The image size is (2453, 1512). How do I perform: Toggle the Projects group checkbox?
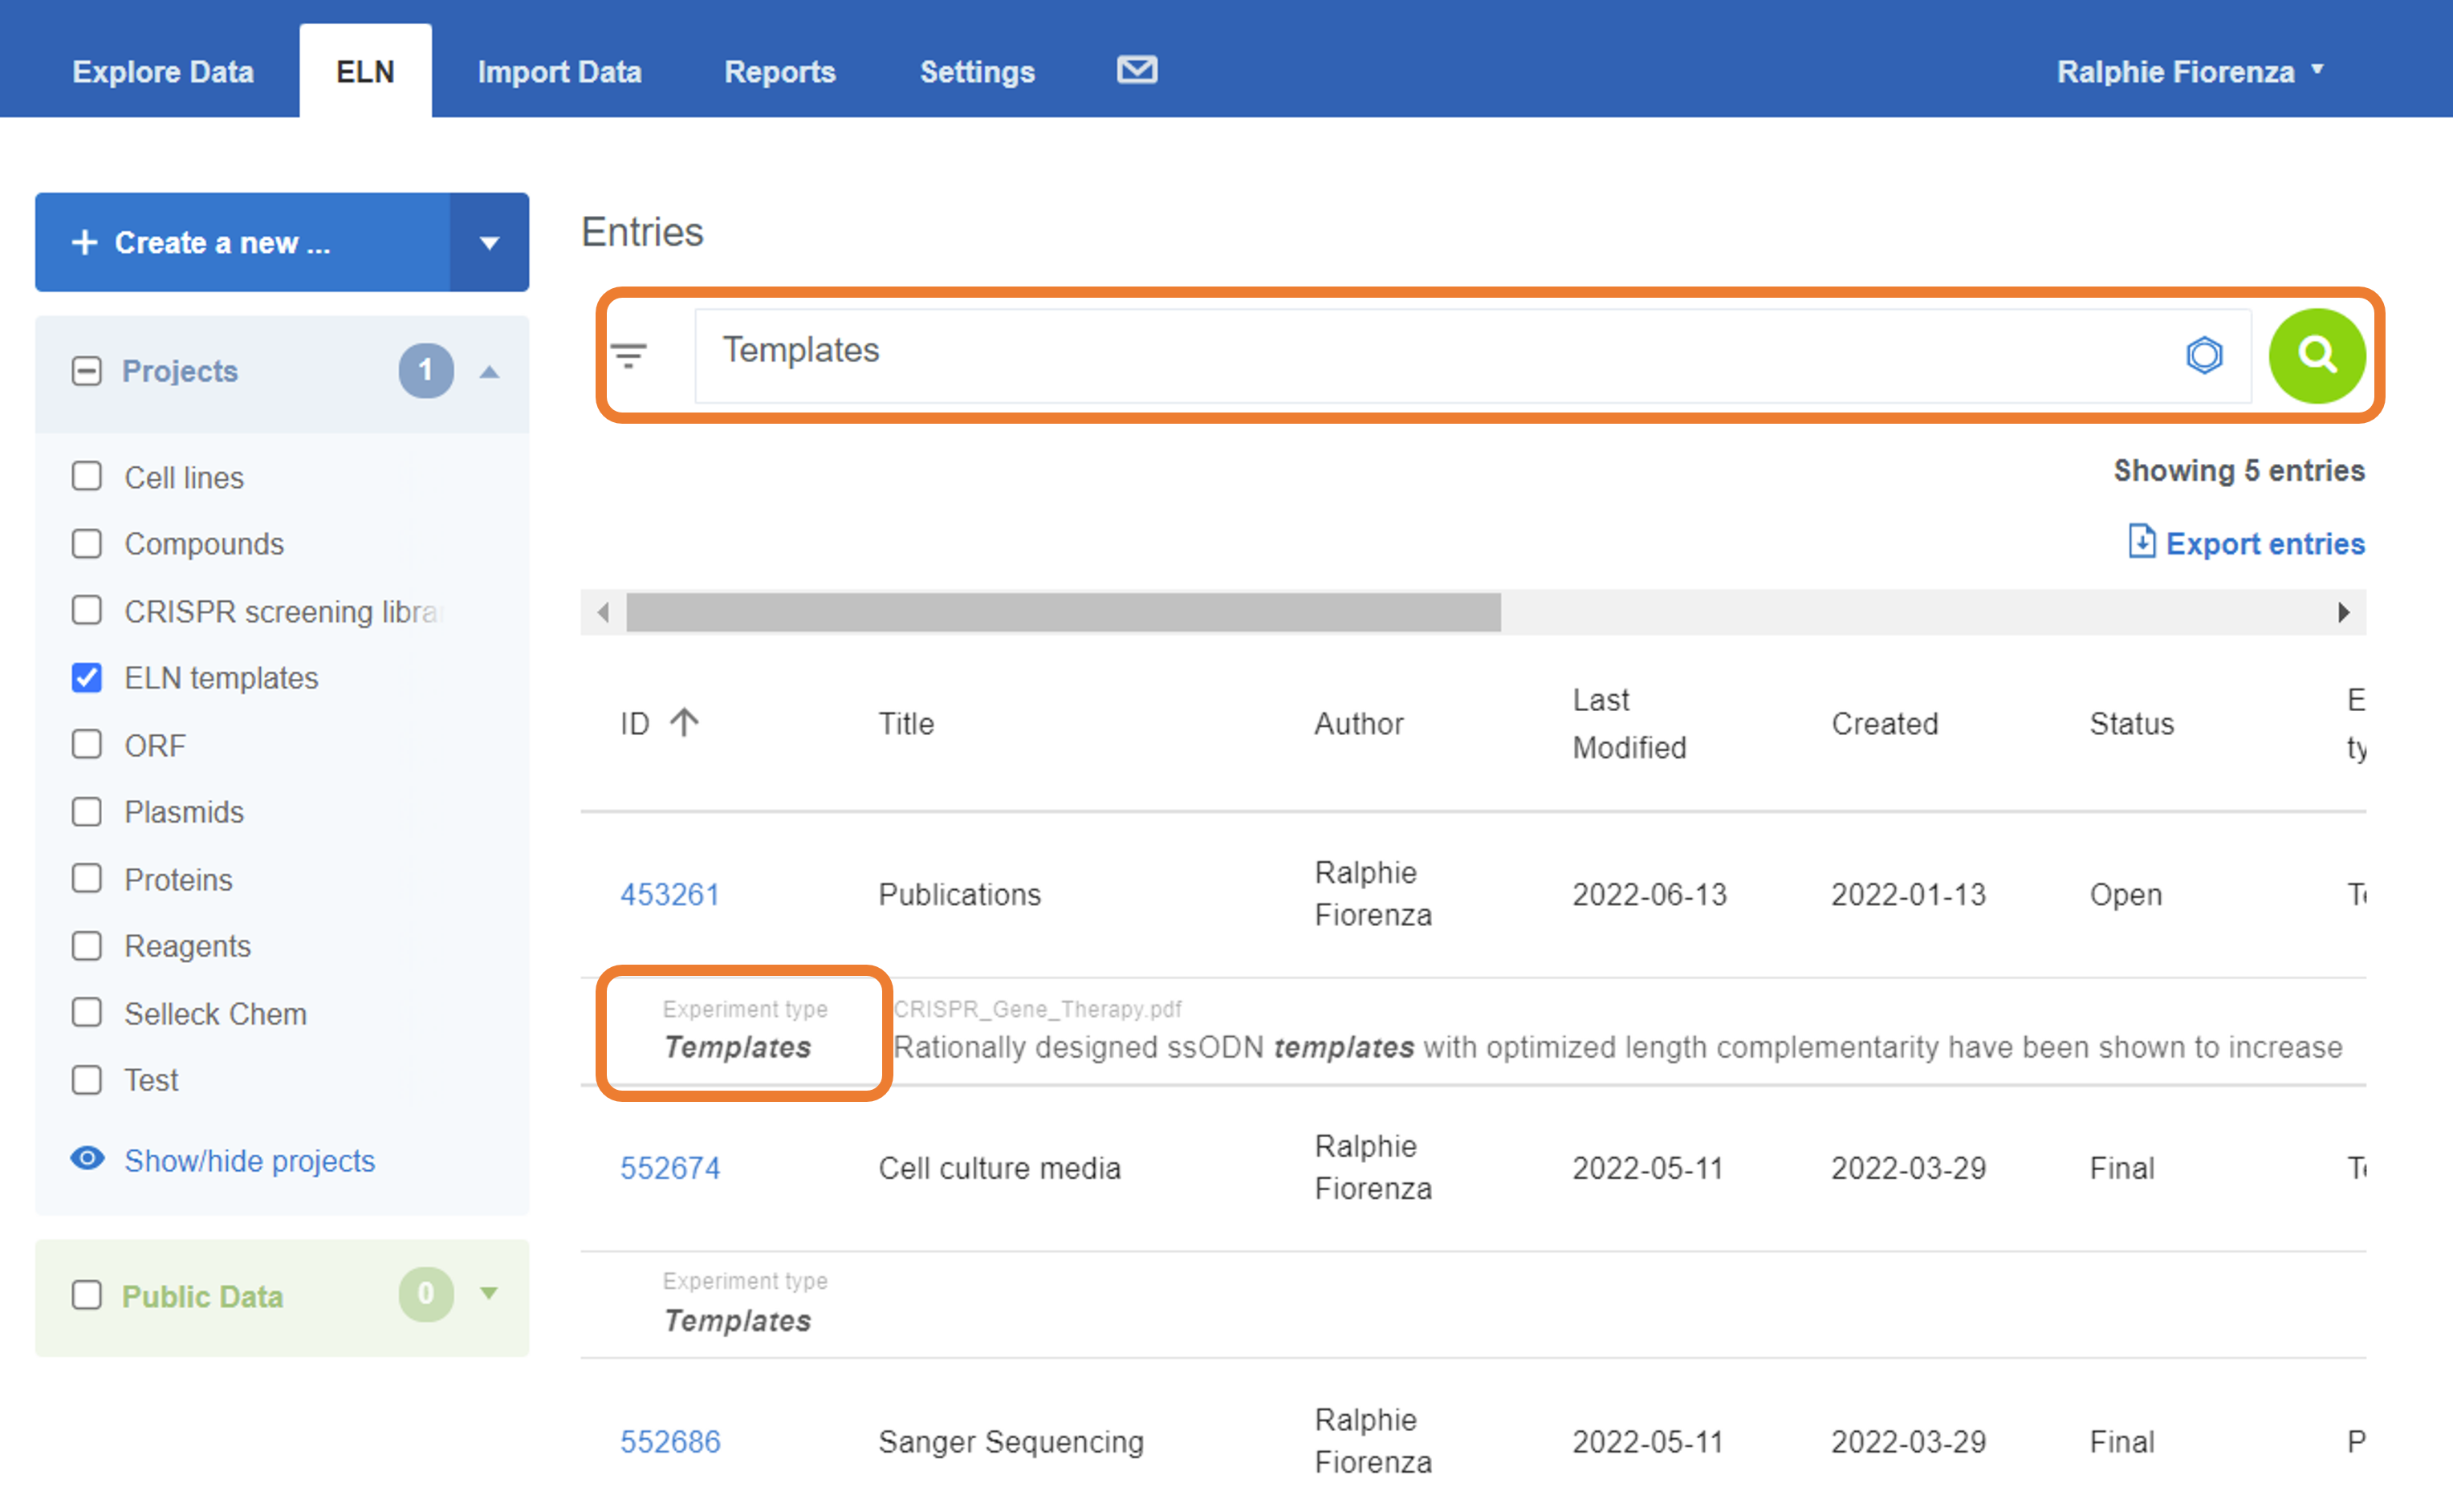[x=87, y=371]
